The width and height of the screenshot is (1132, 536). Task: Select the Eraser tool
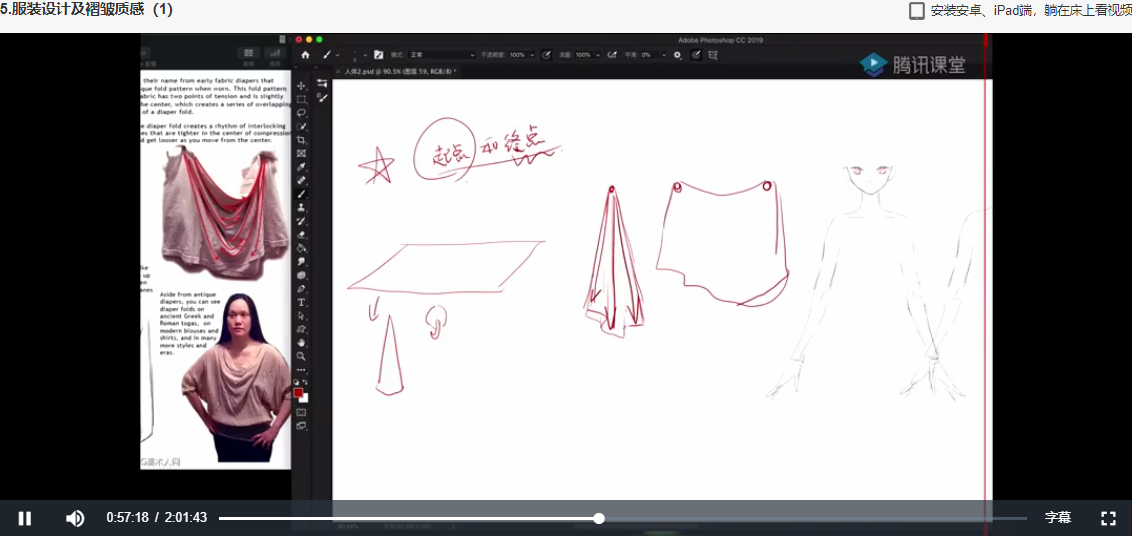[x=301, y=234]
